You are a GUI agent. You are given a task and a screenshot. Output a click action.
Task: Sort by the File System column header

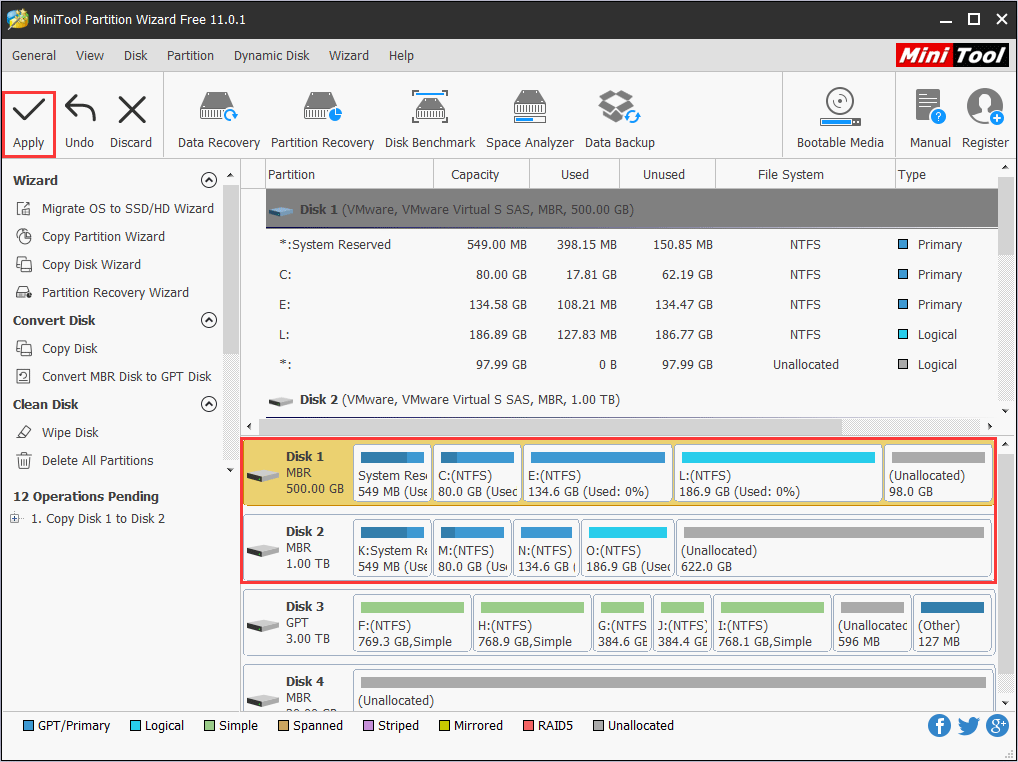coord(805,175)
